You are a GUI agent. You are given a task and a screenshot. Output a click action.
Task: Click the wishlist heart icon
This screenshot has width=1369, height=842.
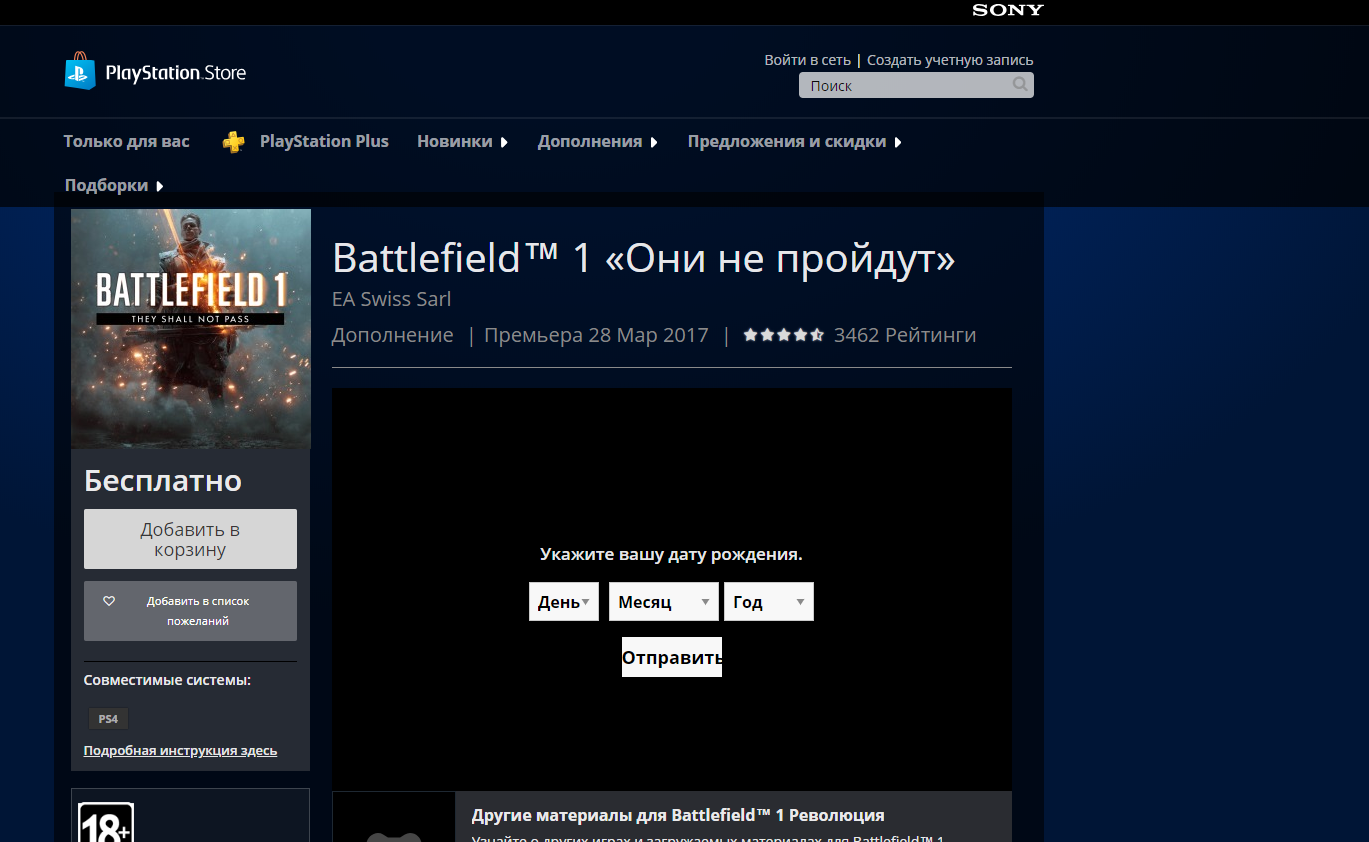pos(109,601)
